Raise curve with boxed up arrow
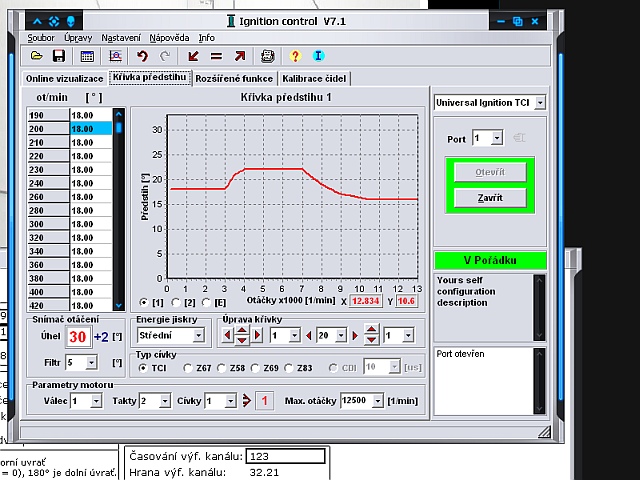Image resolution: width=640 pixels, height=480 pixels. tap(242, 331)
